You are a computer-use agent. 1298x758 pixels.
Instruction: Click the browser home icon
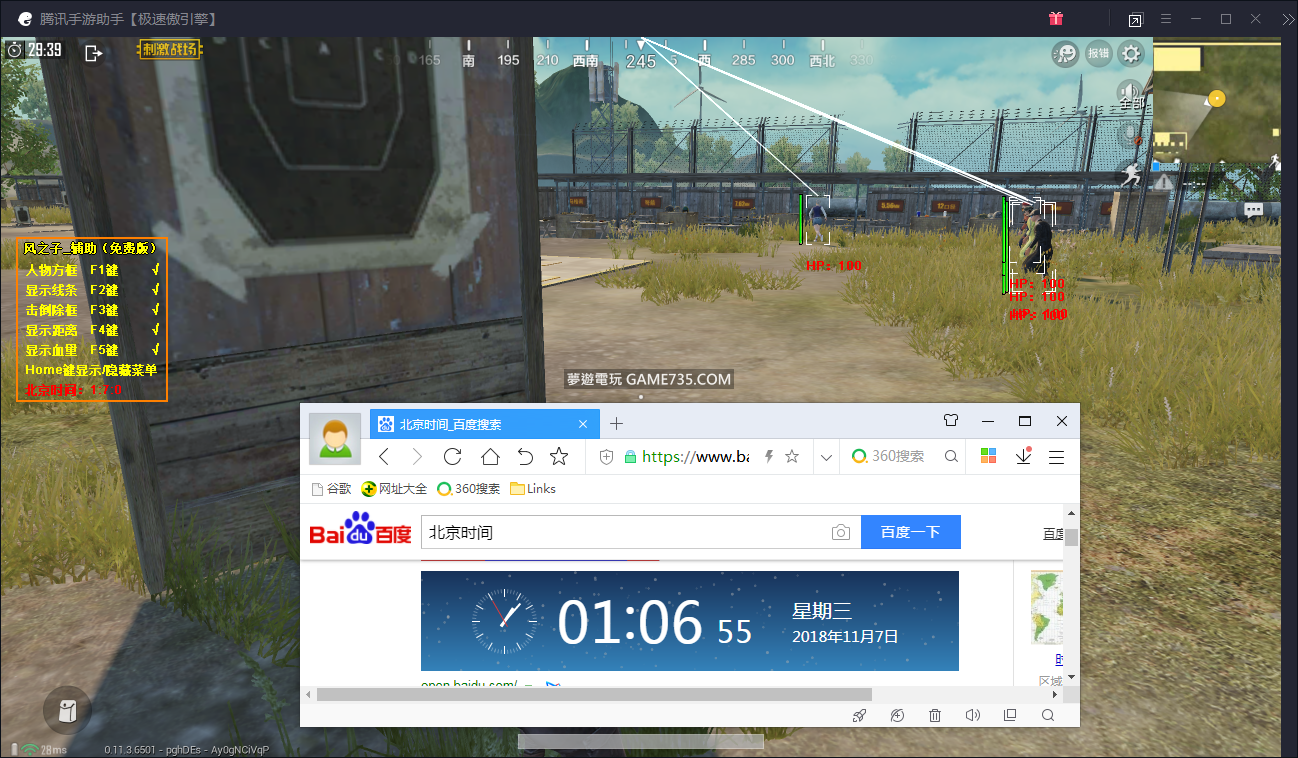click(x=489, y=457)
